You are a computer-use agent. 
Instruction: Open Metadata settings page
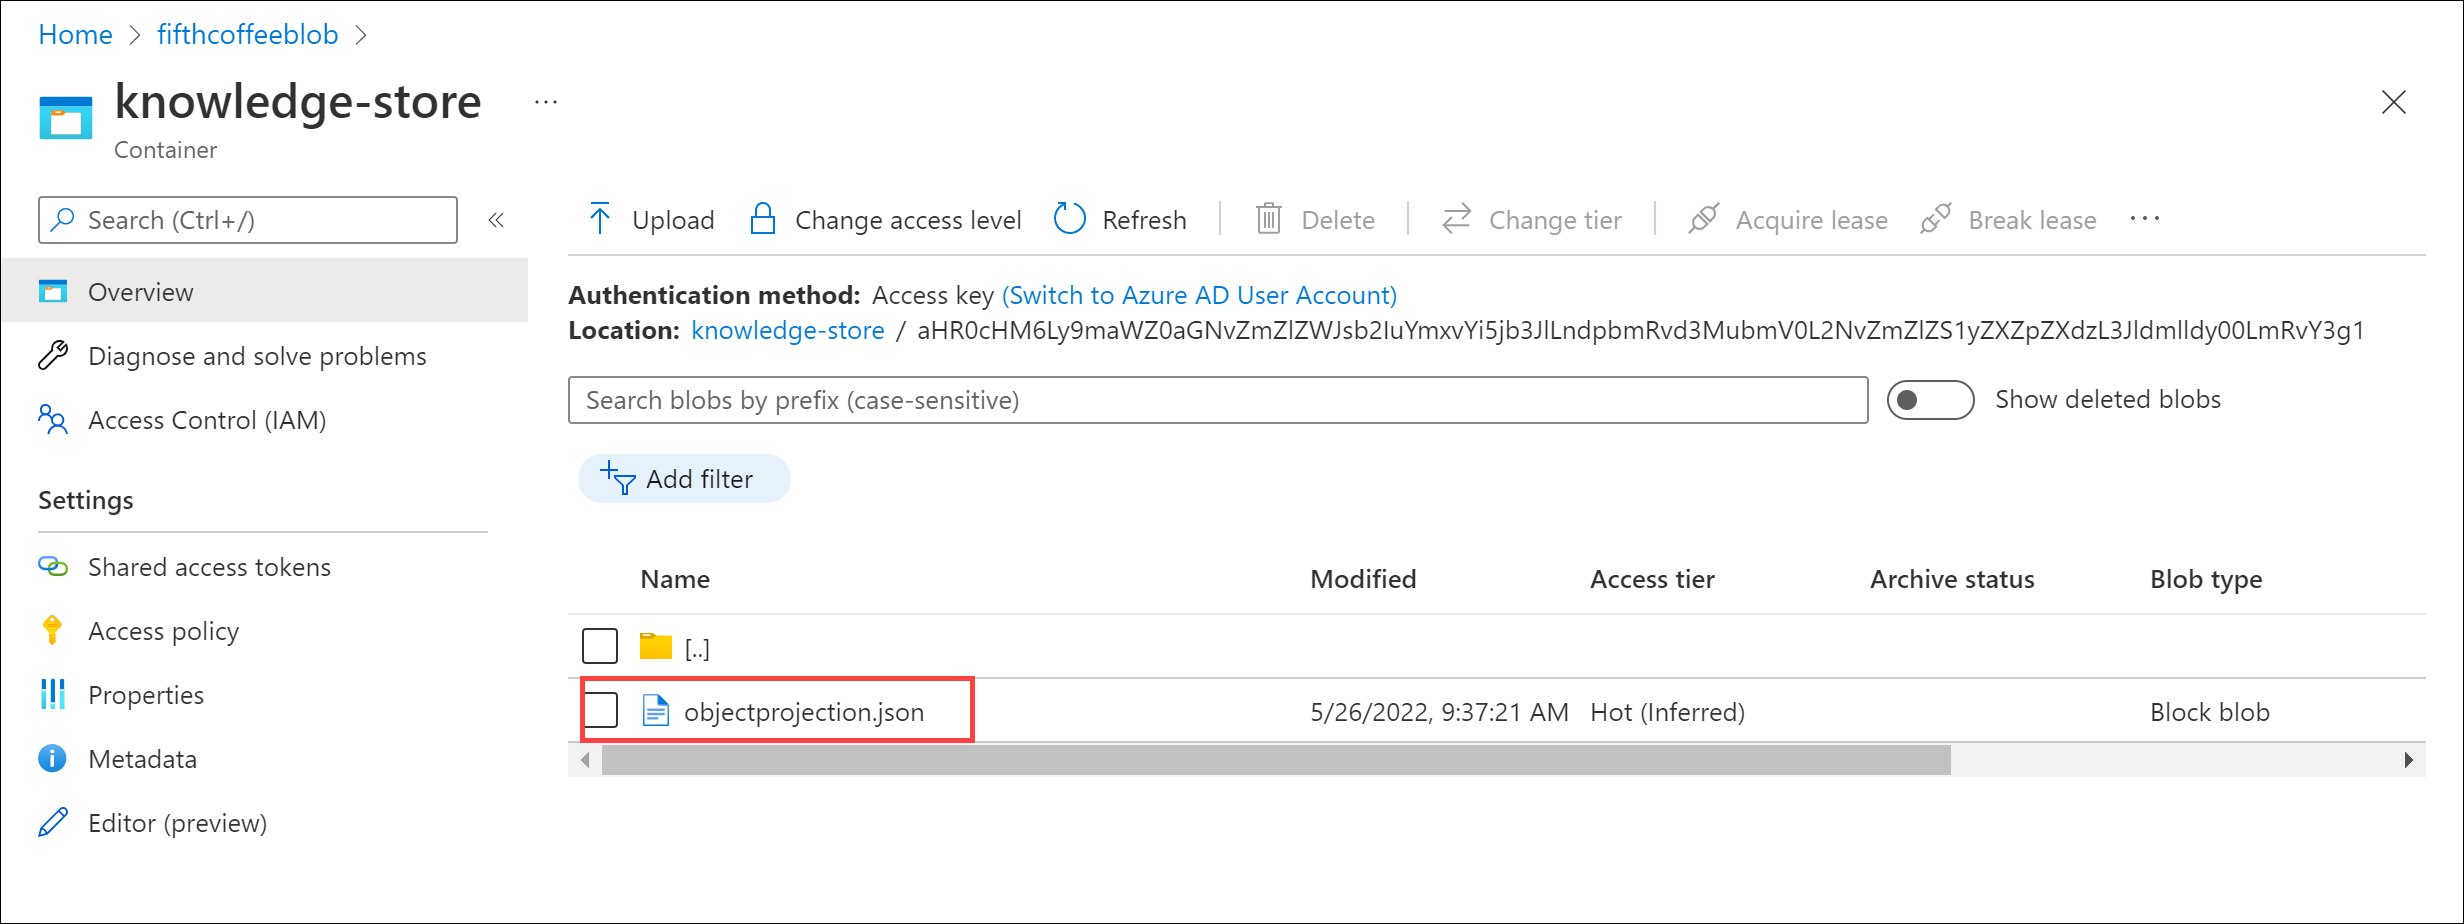tap(143, 759)
